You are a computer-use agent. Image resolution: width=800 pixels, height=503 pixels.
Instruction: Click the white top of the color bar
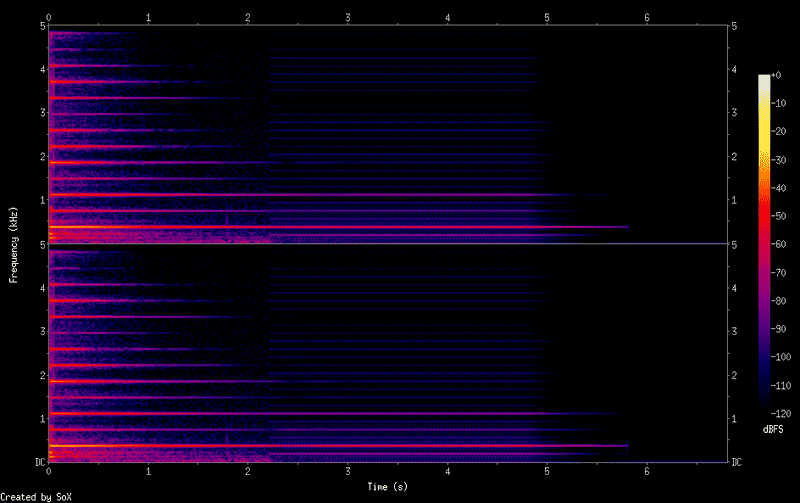[766, 80]
